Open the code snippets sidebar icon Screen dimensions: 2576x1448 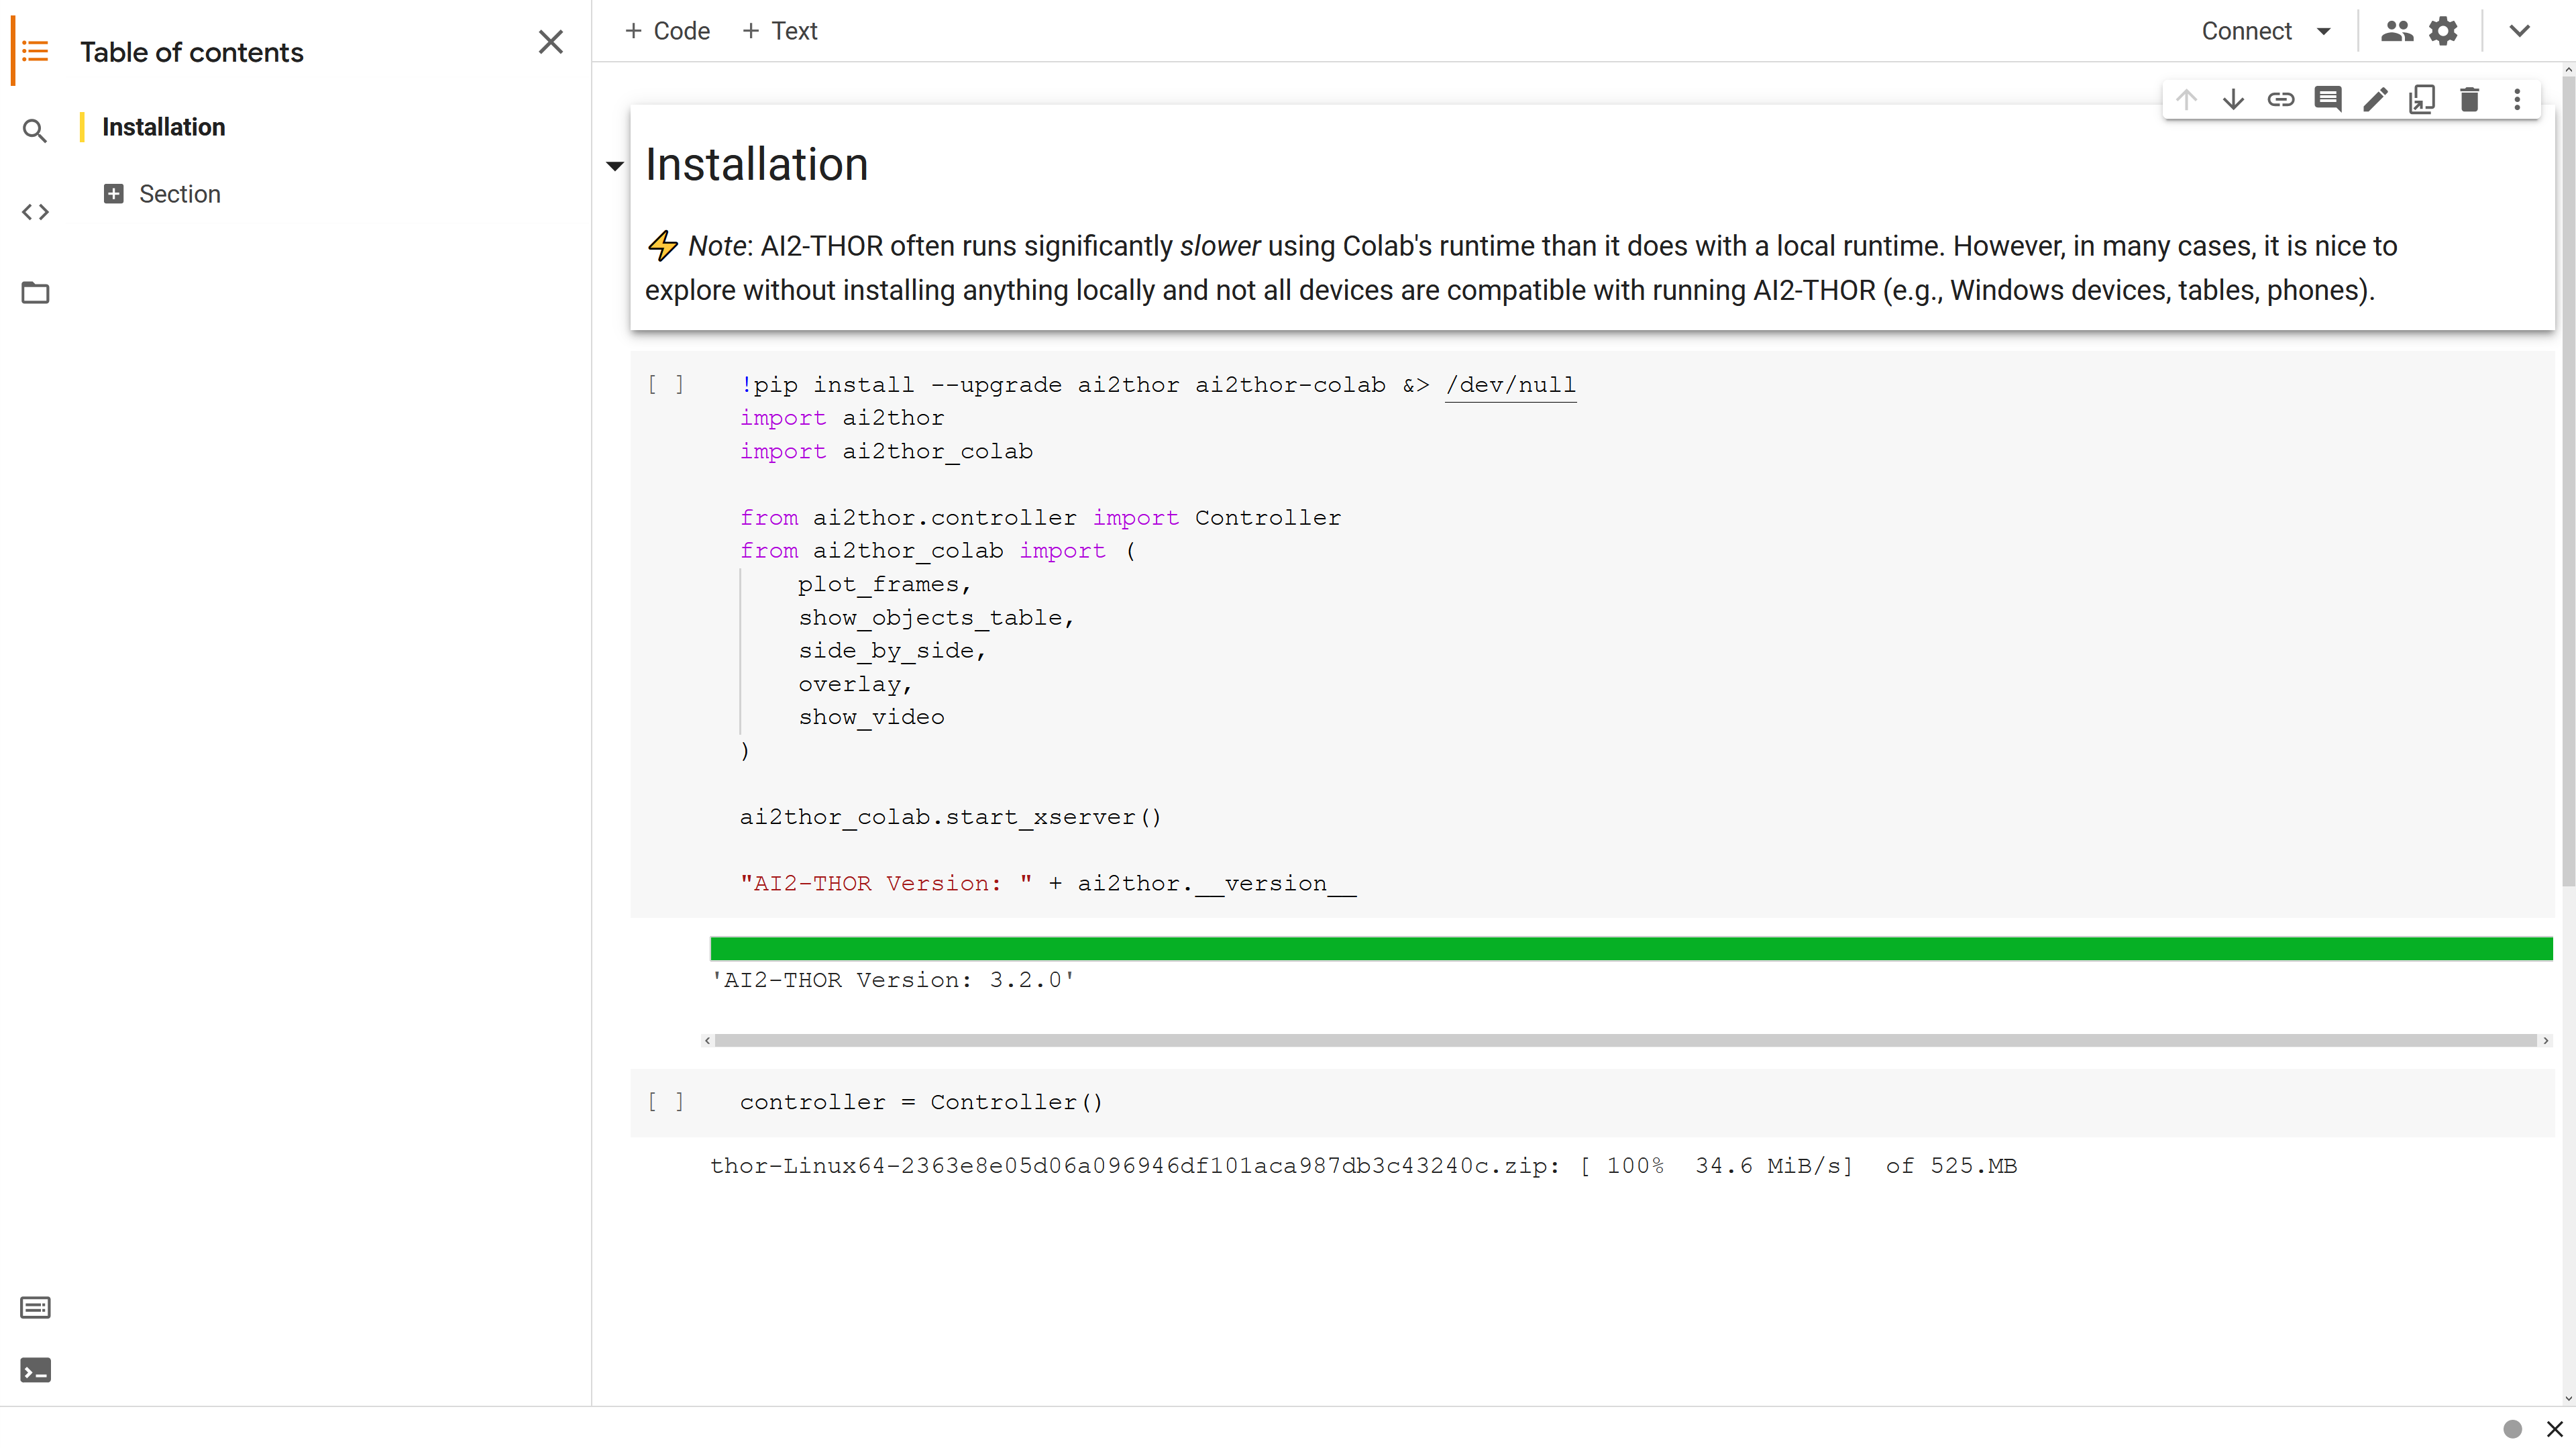pyautogui.click(x=35, y=212)
